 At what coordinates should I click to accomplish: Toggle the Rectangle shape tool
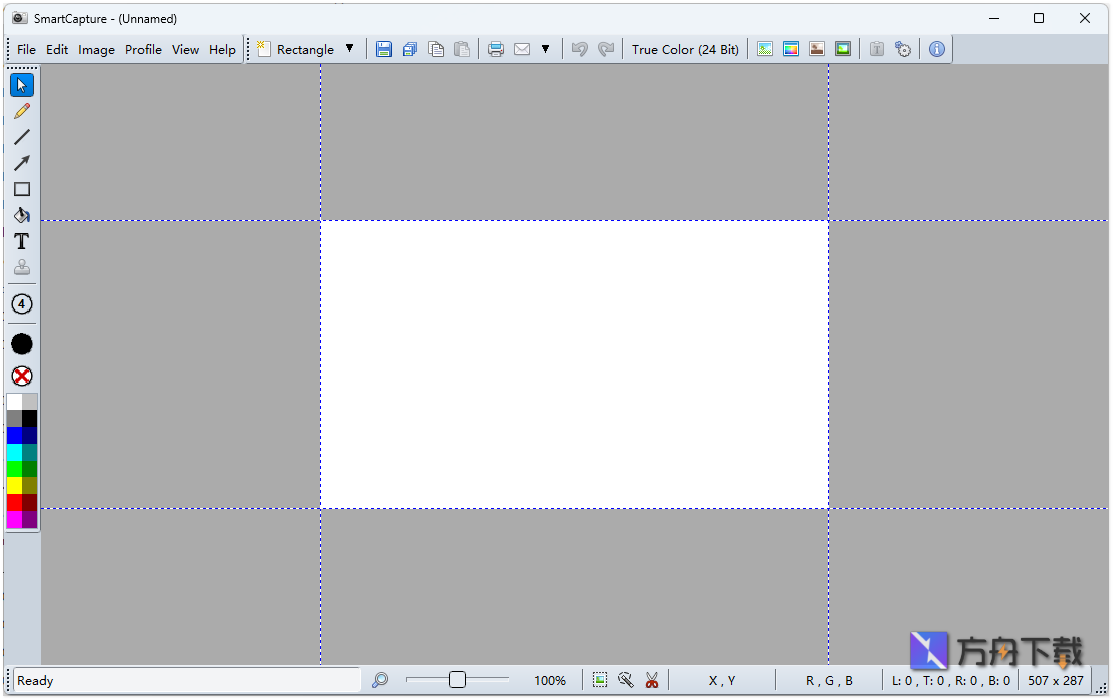[21, 189]
